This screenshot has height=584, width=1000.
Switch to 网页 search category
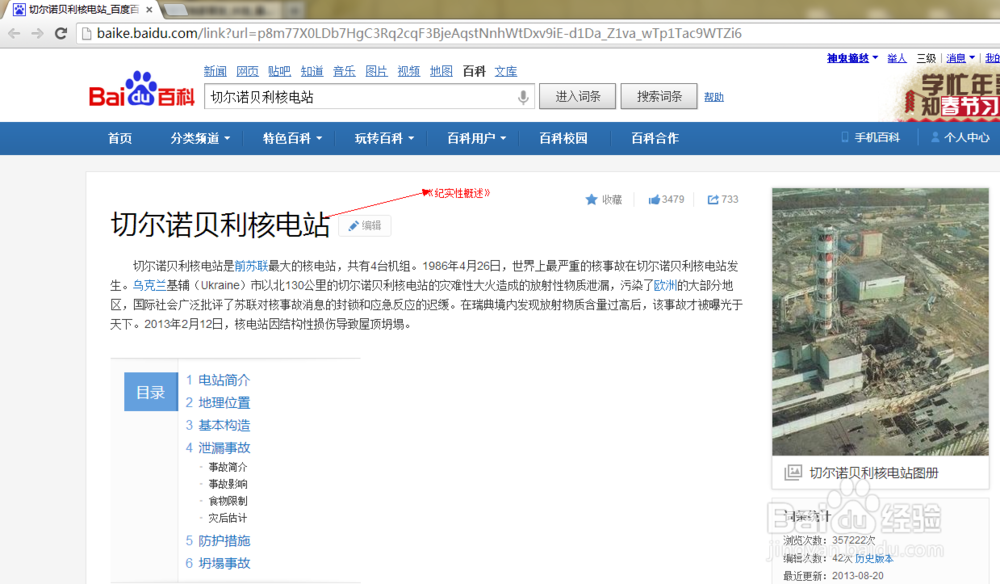[247, 71]
